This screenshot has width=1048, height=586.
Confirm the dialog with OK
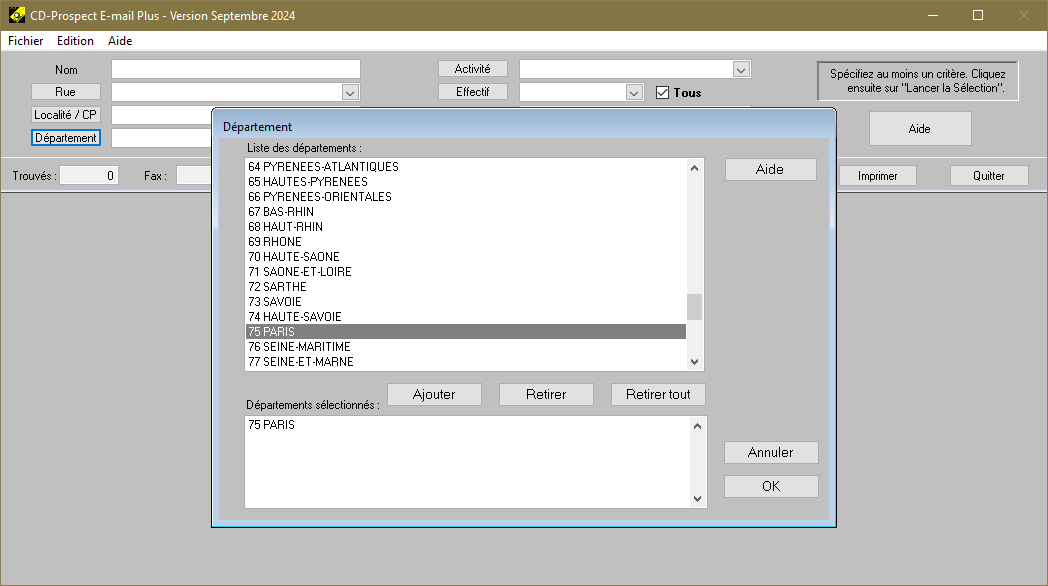771,486
